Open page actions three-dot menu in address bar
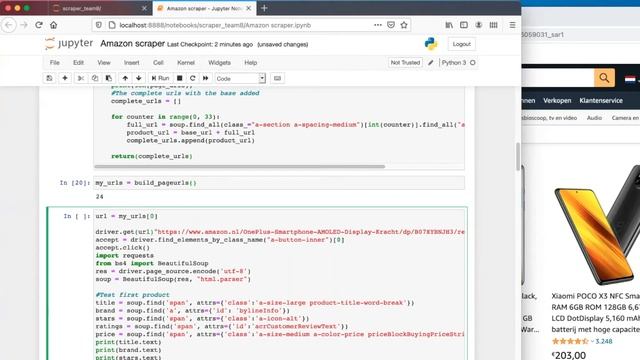 point(378,25)
